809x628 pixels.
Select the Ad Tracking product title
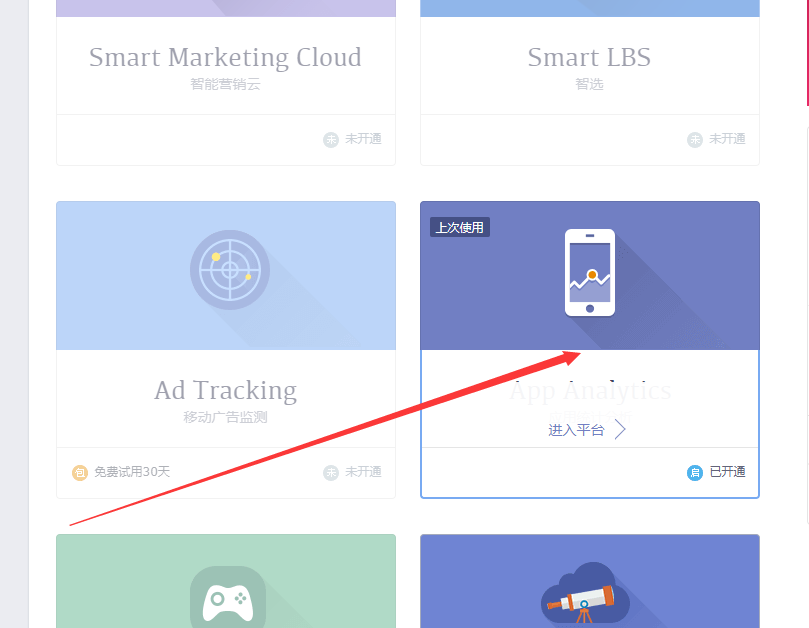(x=225, y=391)
